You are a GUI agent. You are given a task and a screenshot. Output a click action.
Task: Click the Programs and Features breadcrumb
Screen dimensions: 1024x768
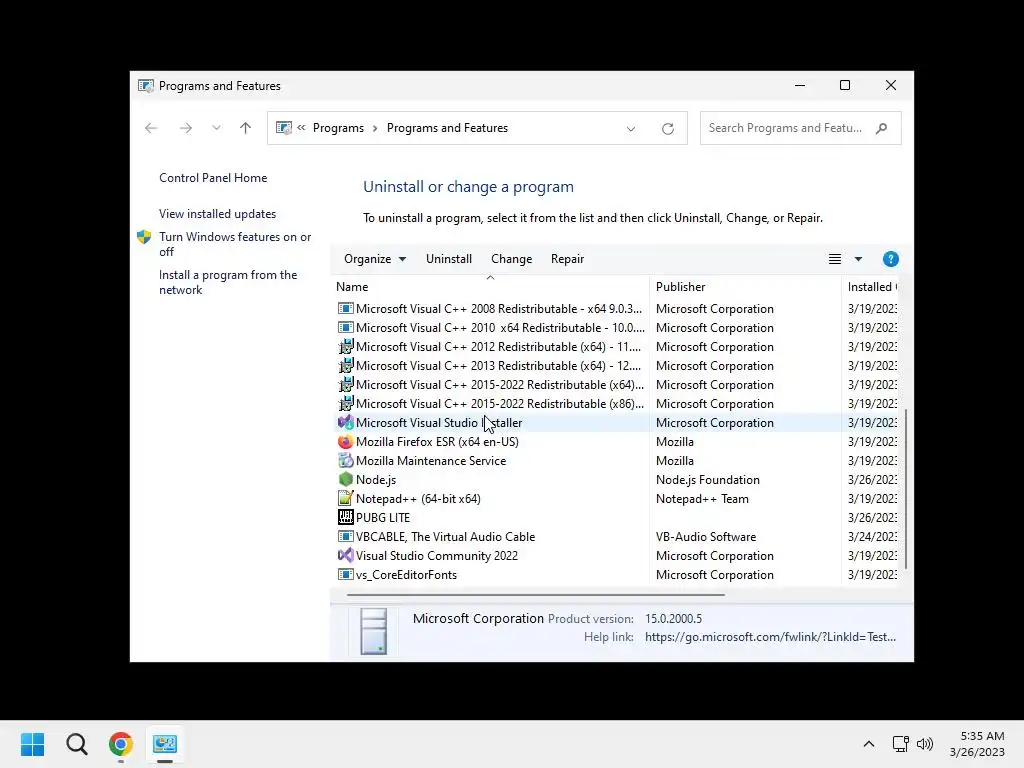447,128
